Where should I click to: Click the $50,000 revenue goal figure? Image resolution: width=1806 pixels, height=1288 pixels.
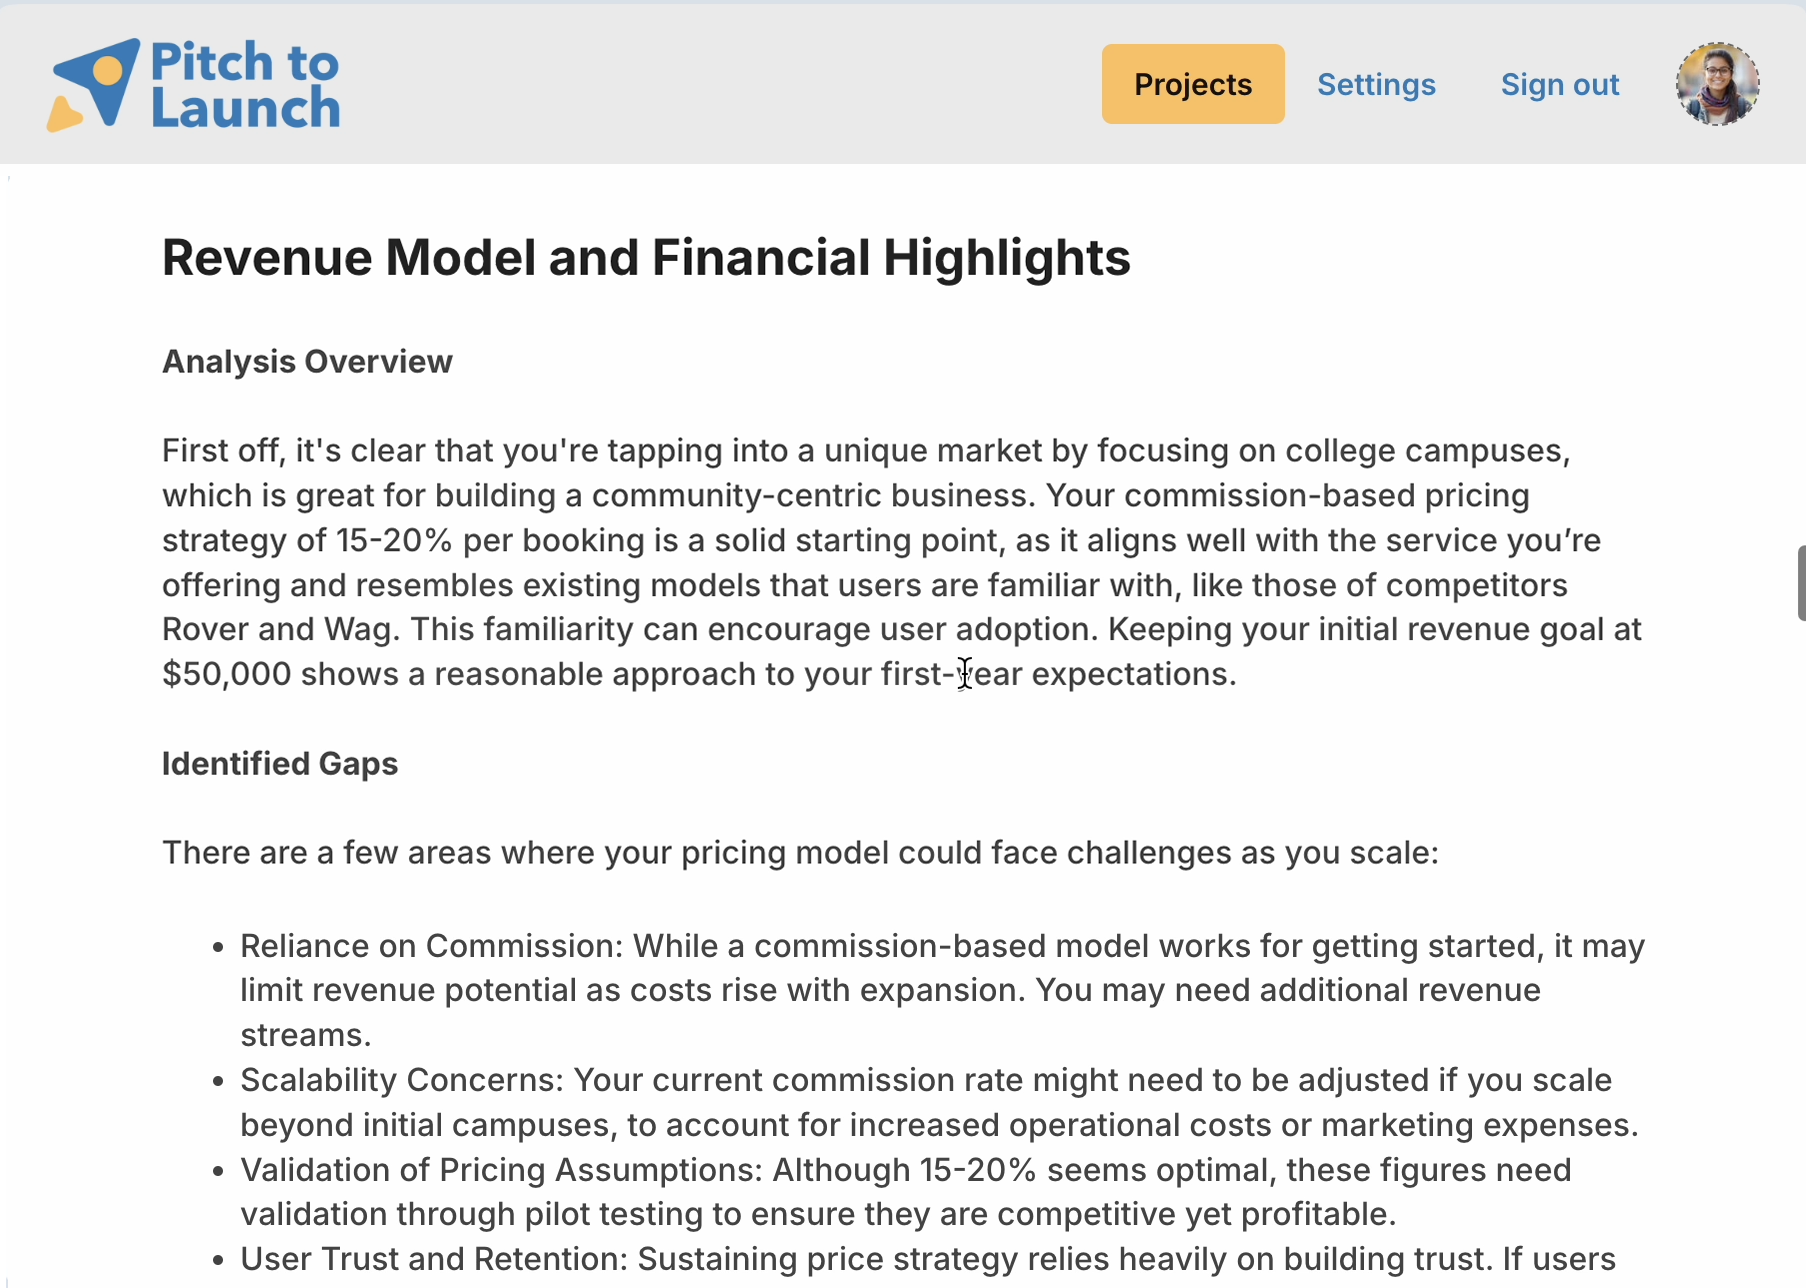[x=226, y=674]
